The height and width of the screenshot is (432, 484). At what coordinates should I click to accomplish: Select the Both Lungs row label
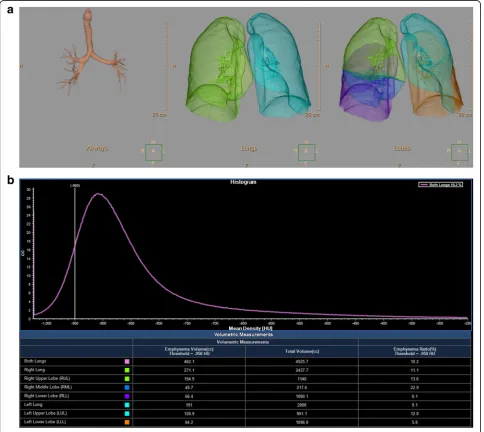click(35, 361)
